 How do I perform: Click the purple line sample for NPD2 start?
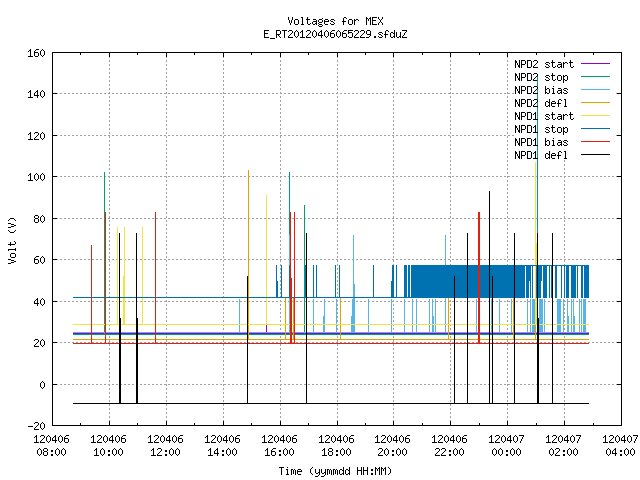[595, 64]
